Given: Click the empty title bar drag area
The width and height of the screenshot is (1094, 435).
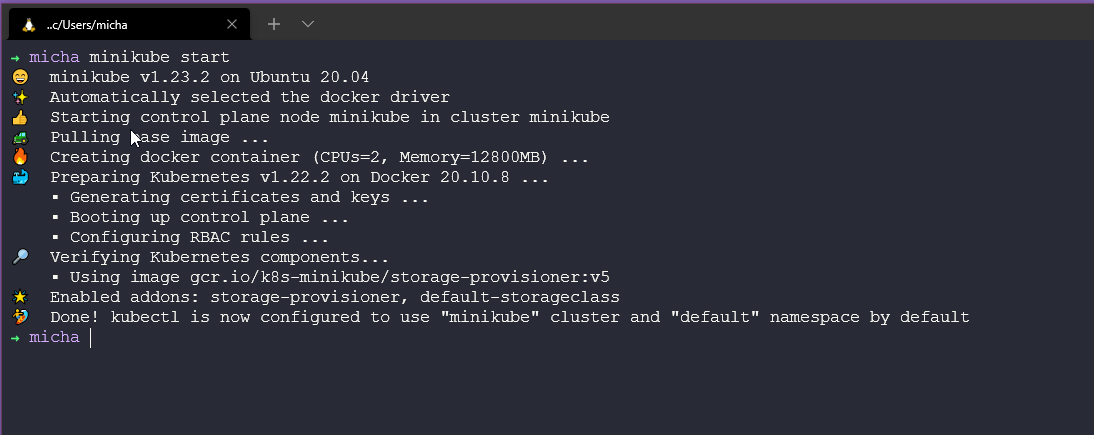Looking at the screenshot, I should click(700, 22).
